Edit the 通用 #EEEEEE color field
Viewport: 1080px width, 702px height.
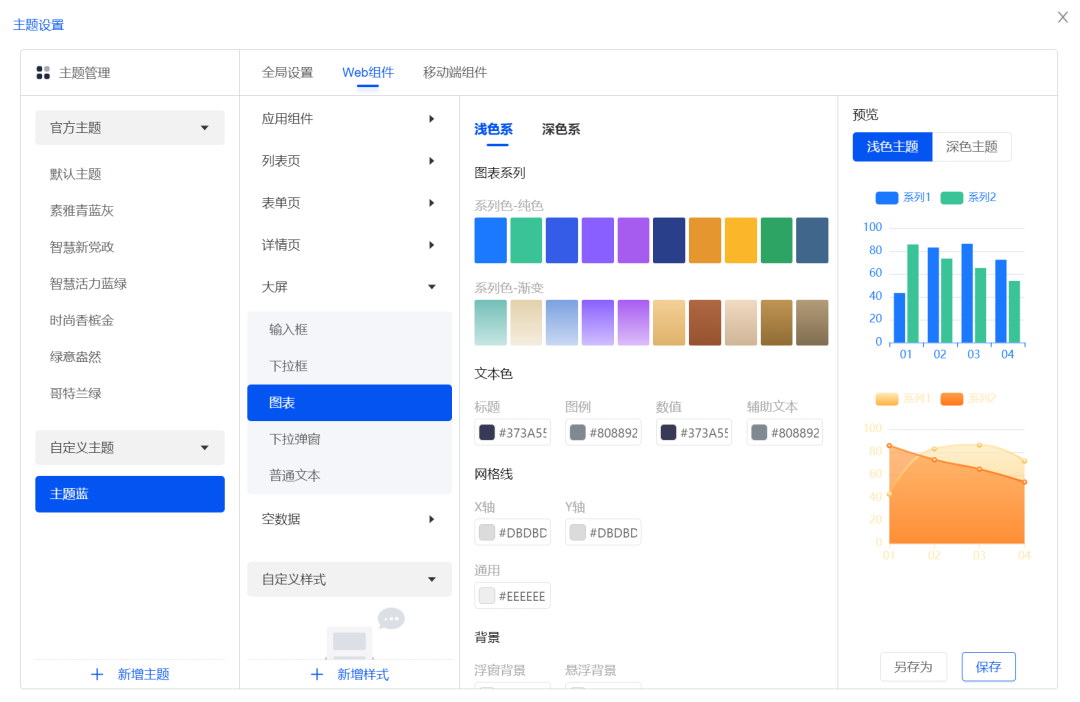pos(512,596)
